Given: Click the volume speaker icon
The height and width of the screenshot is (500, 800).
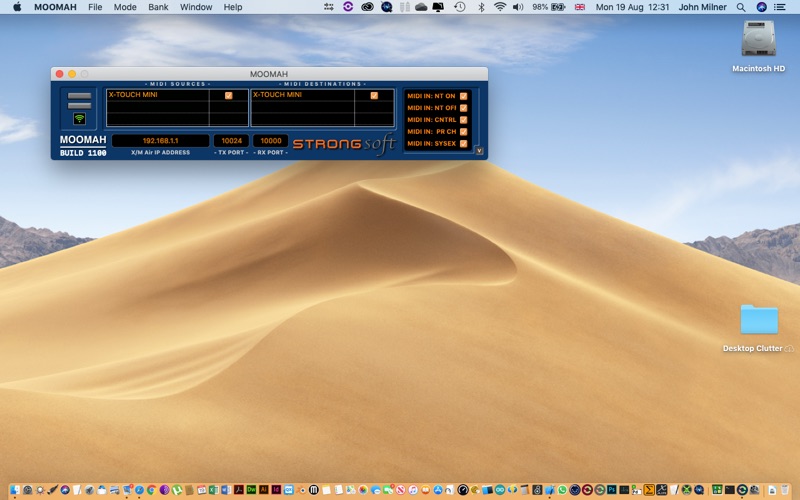Looking at the screenshot, I should pos(518,7).
